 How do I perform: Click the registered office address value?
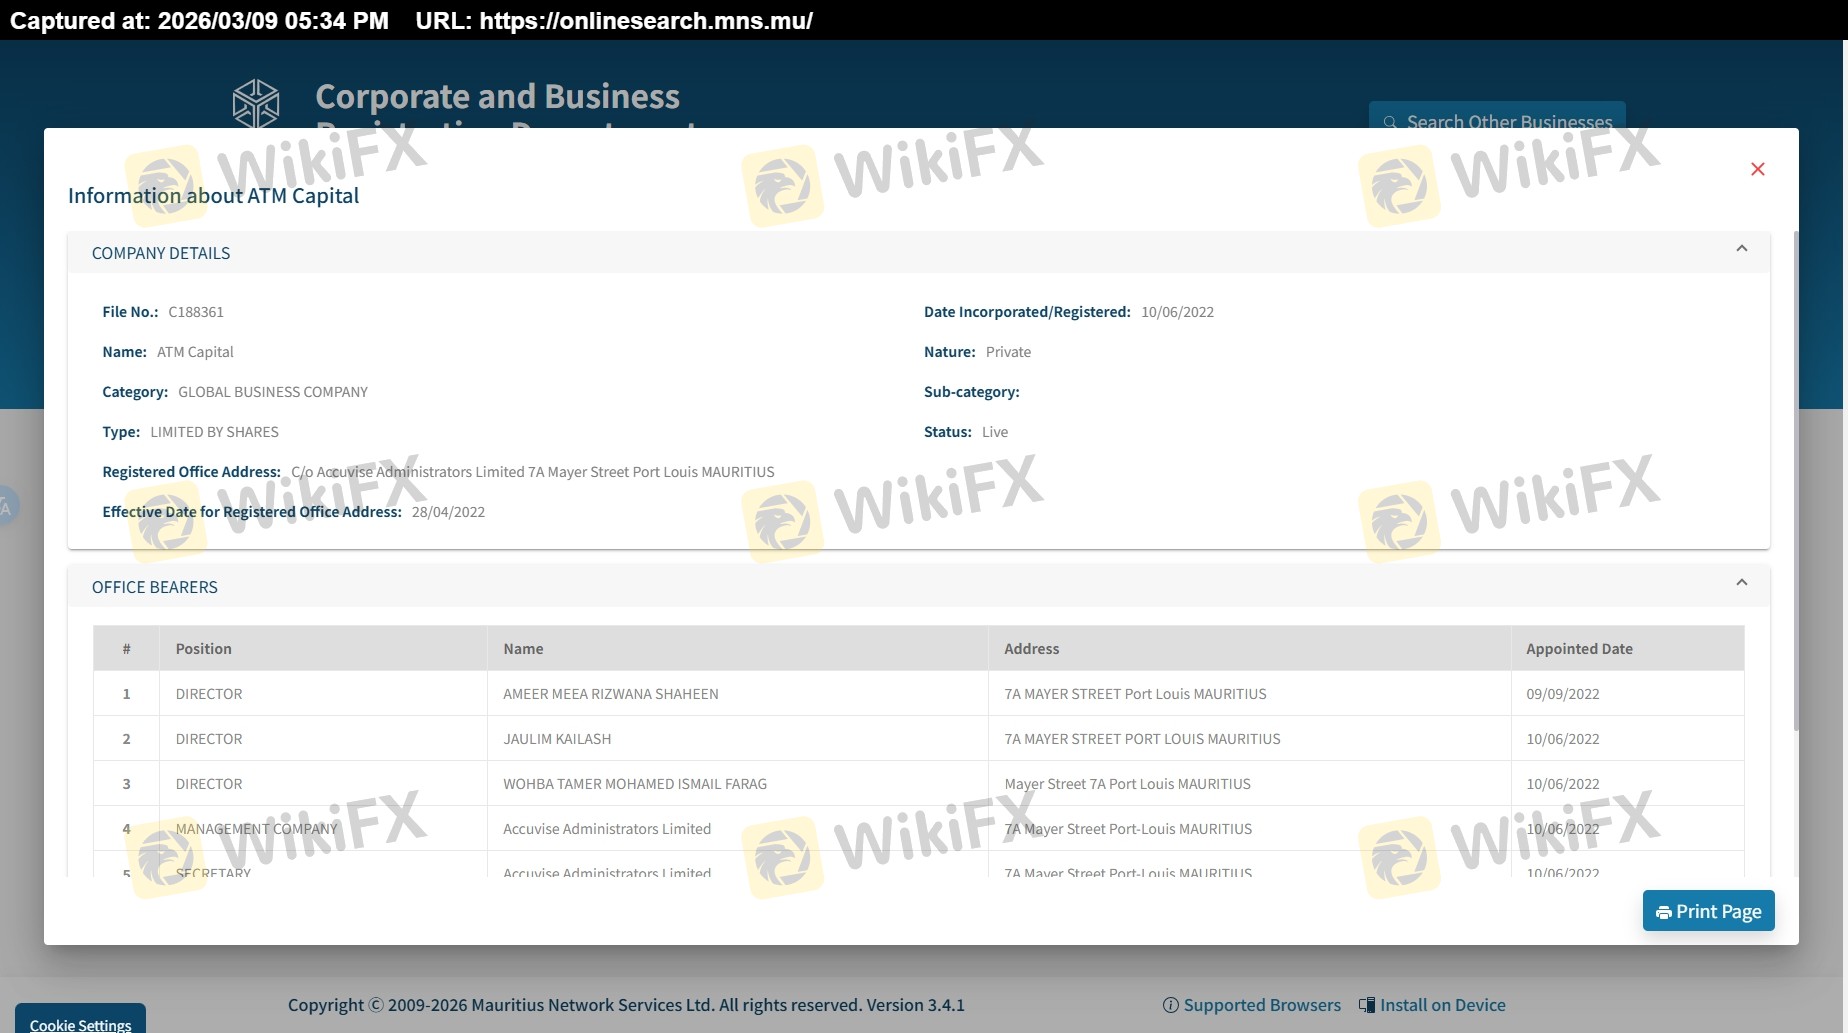(533, 472)
